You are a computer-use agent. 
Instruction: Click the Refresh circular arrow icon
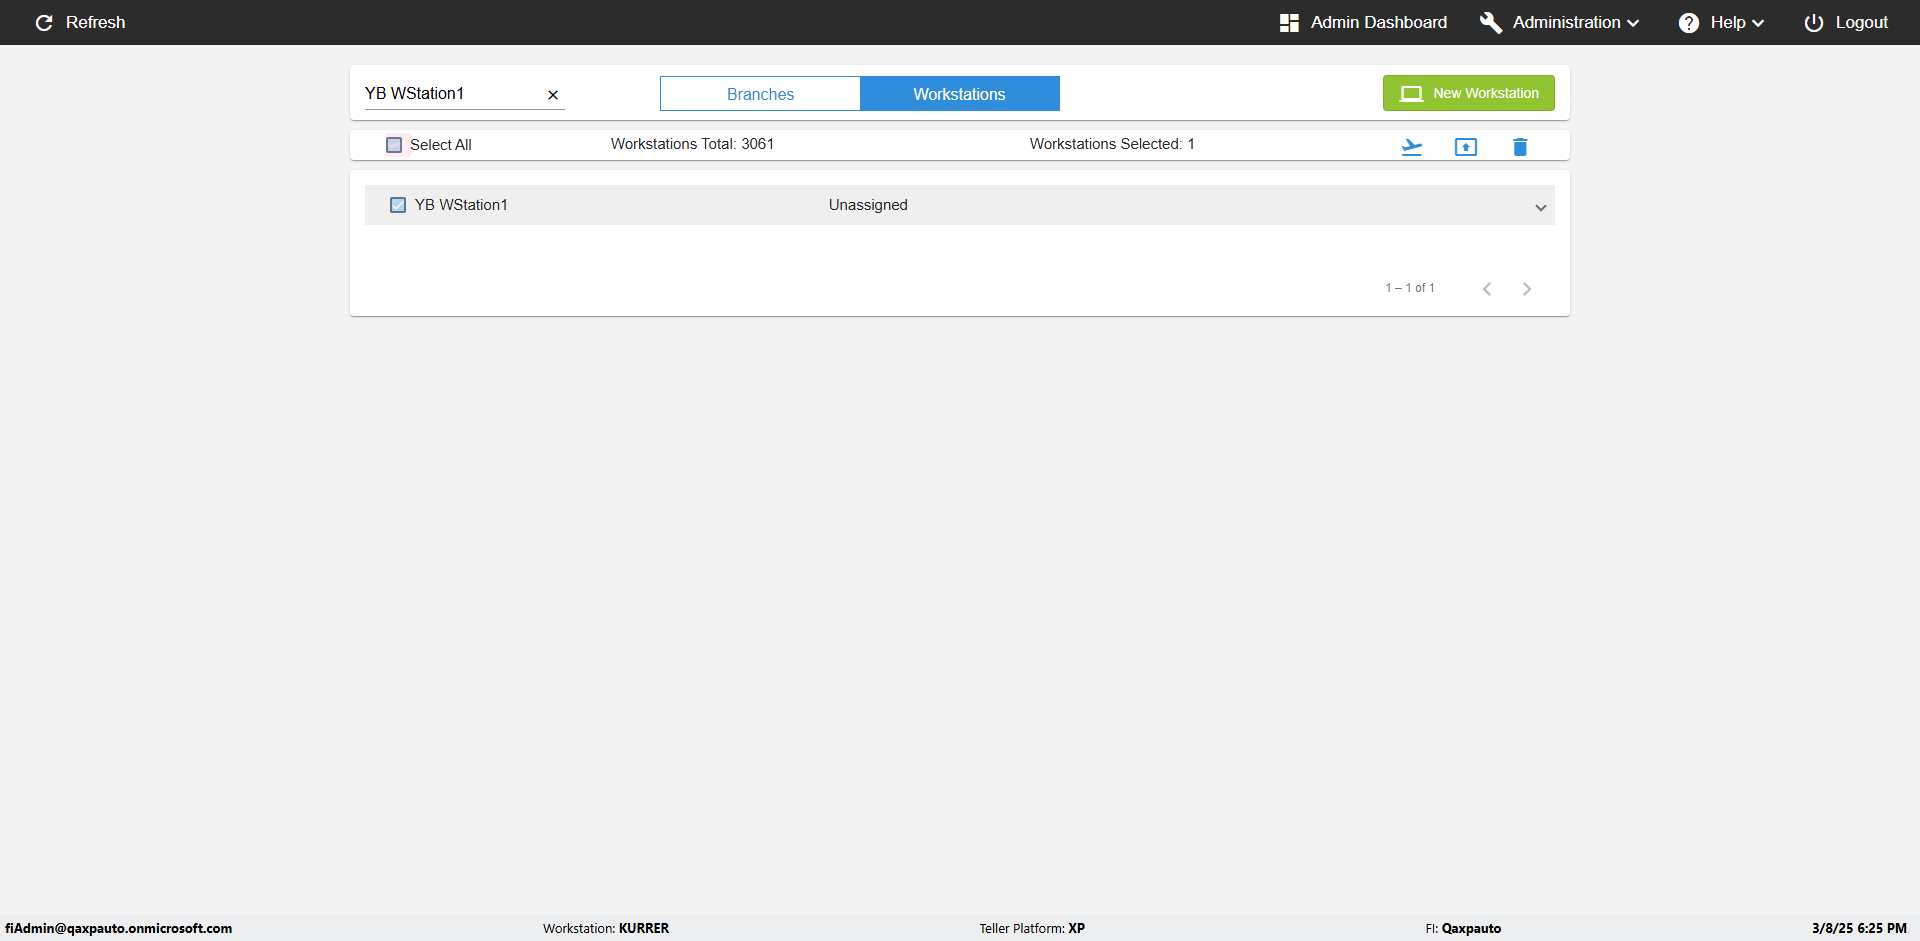pos(44,22)
